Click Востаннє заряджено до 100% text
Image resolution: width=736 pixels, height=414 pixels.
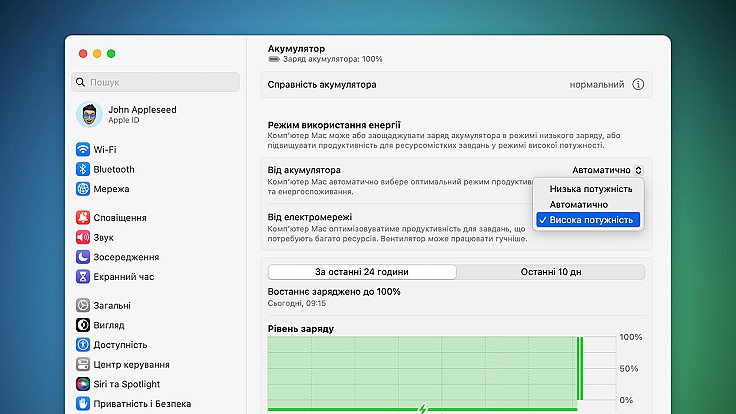(x=334, y=291)
